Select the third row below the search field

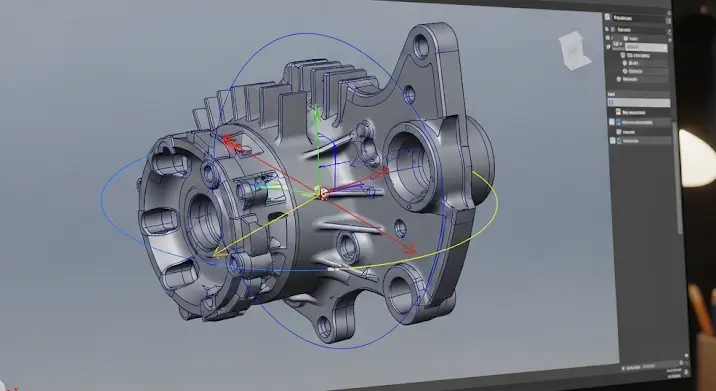pos(626,132)
